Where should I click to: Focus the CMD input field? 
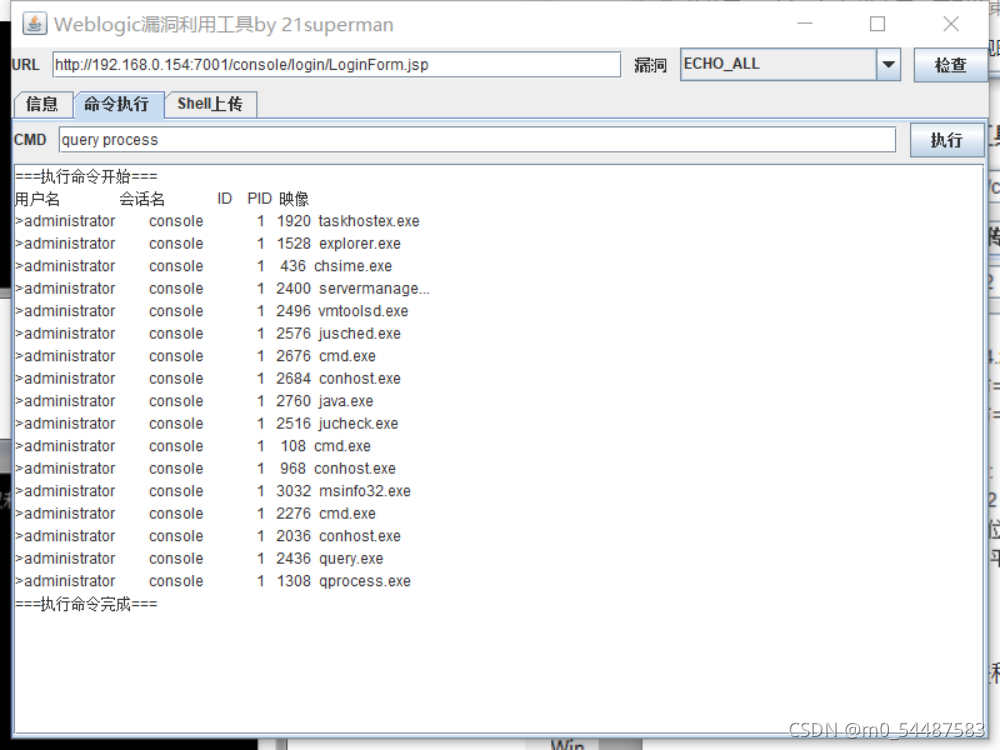[477, 140]
